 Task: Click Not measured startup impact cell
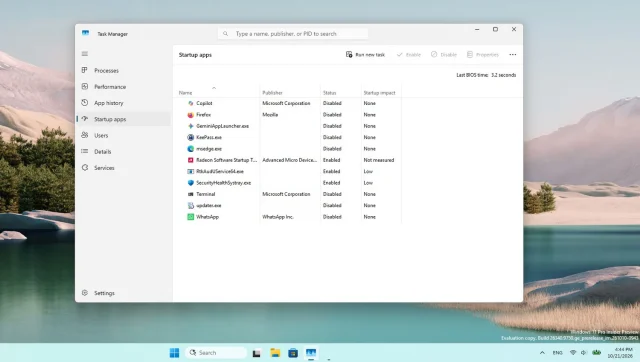(x=379, y=160)
